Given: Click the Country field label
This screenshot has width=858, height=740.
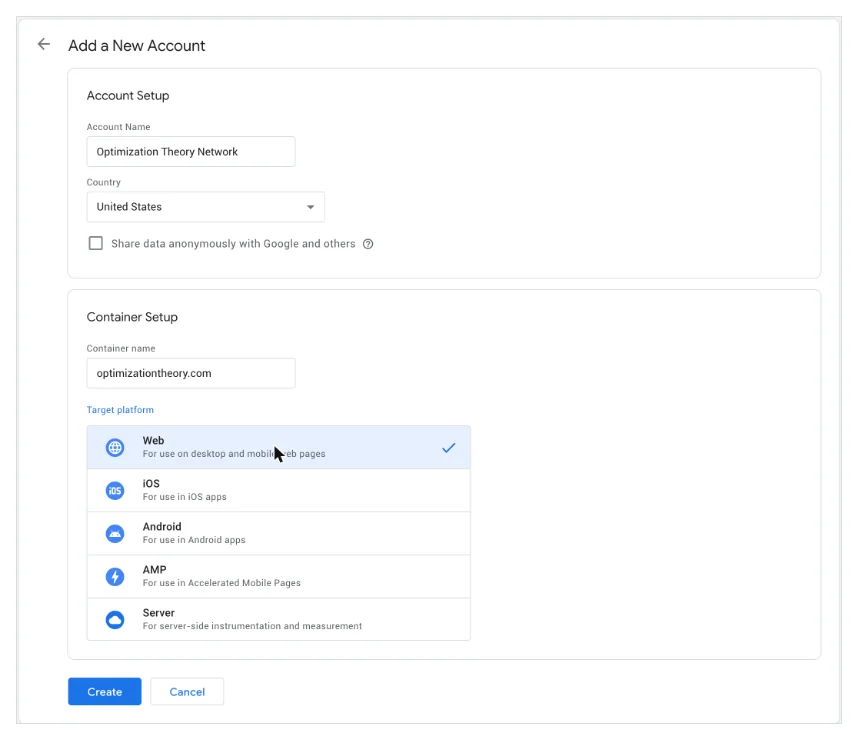Looking at the screenshot, I should 103,182.
